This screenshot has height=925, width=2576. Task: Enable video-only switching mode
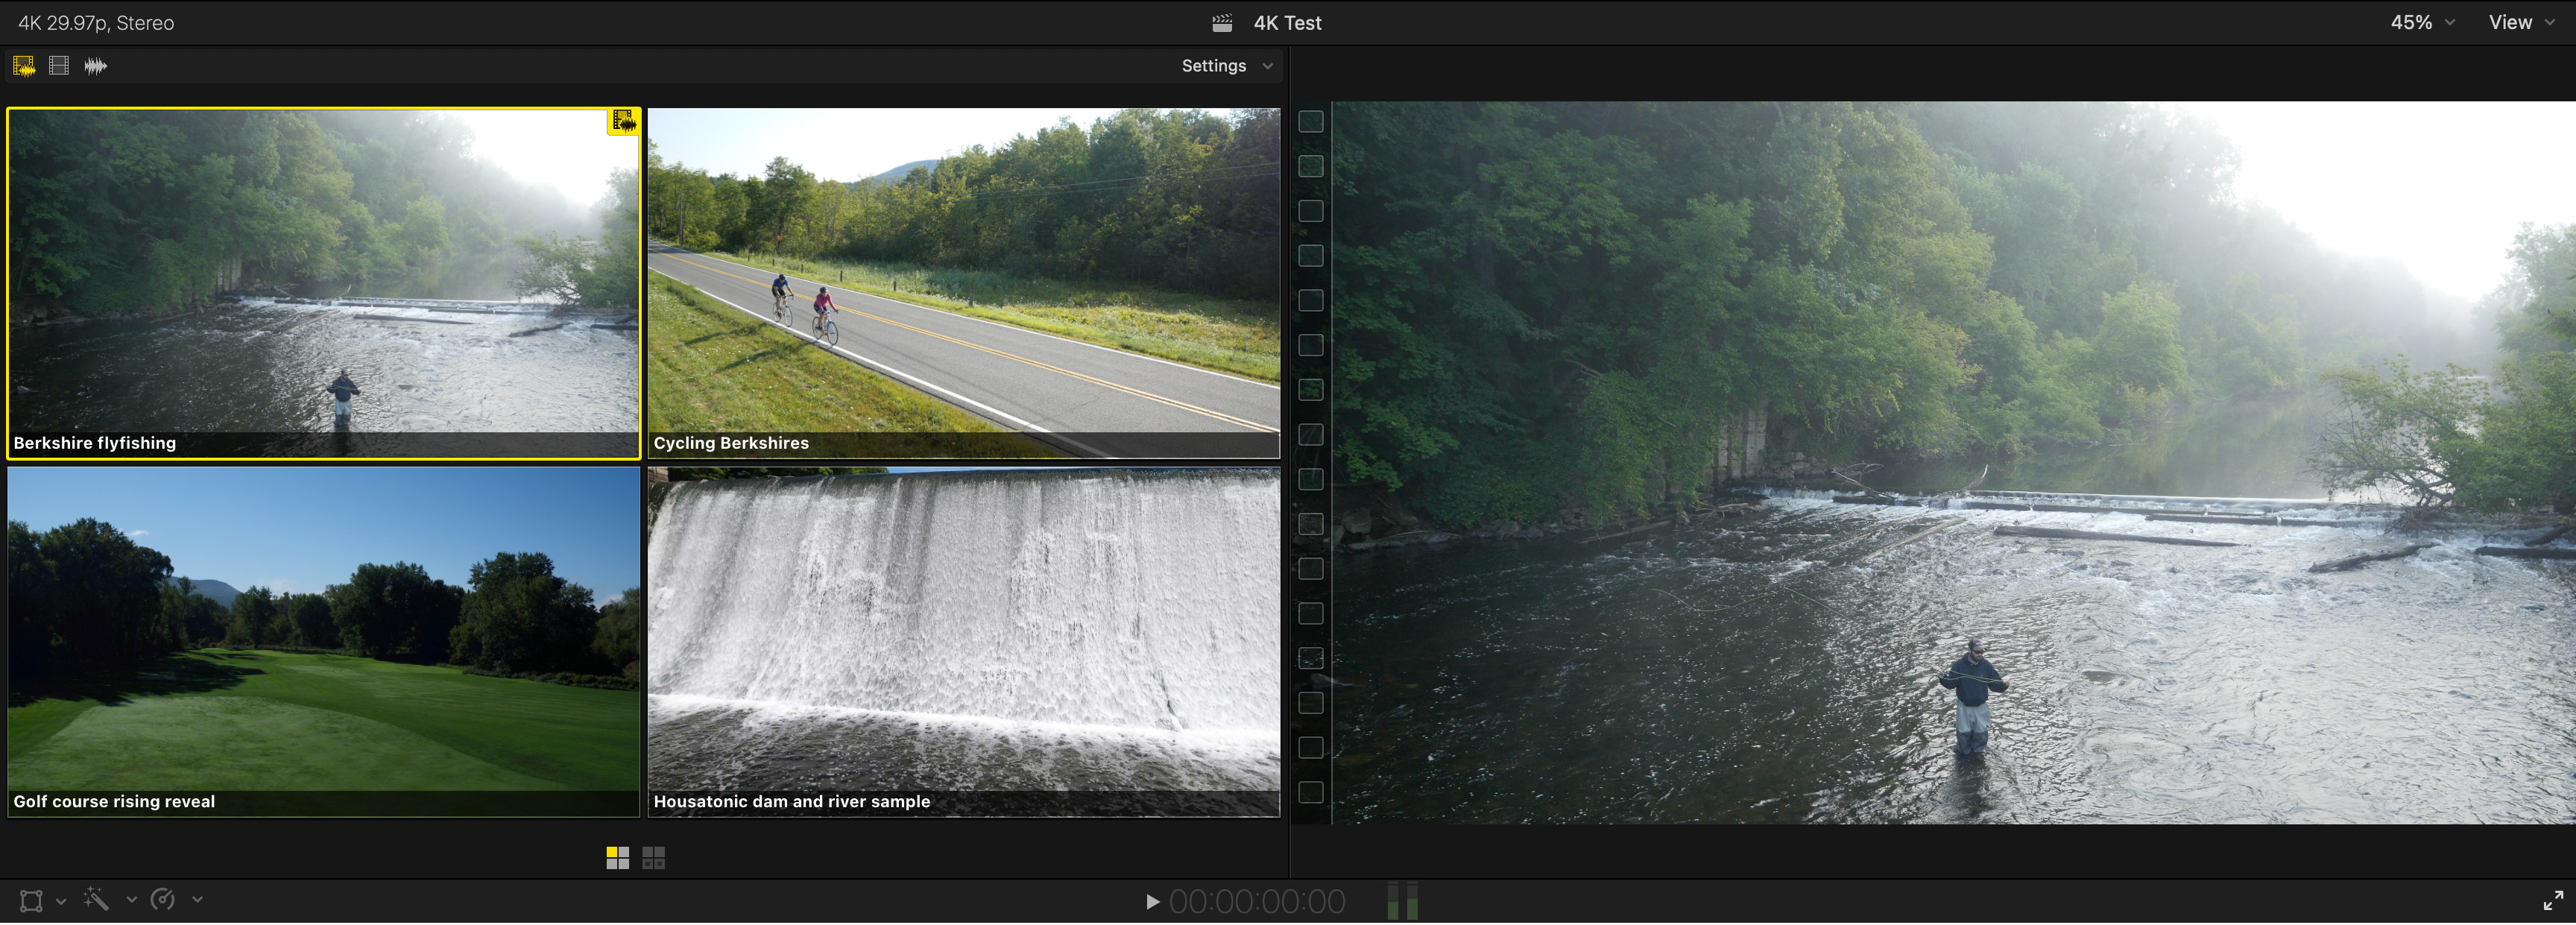(x=59, y=66)
